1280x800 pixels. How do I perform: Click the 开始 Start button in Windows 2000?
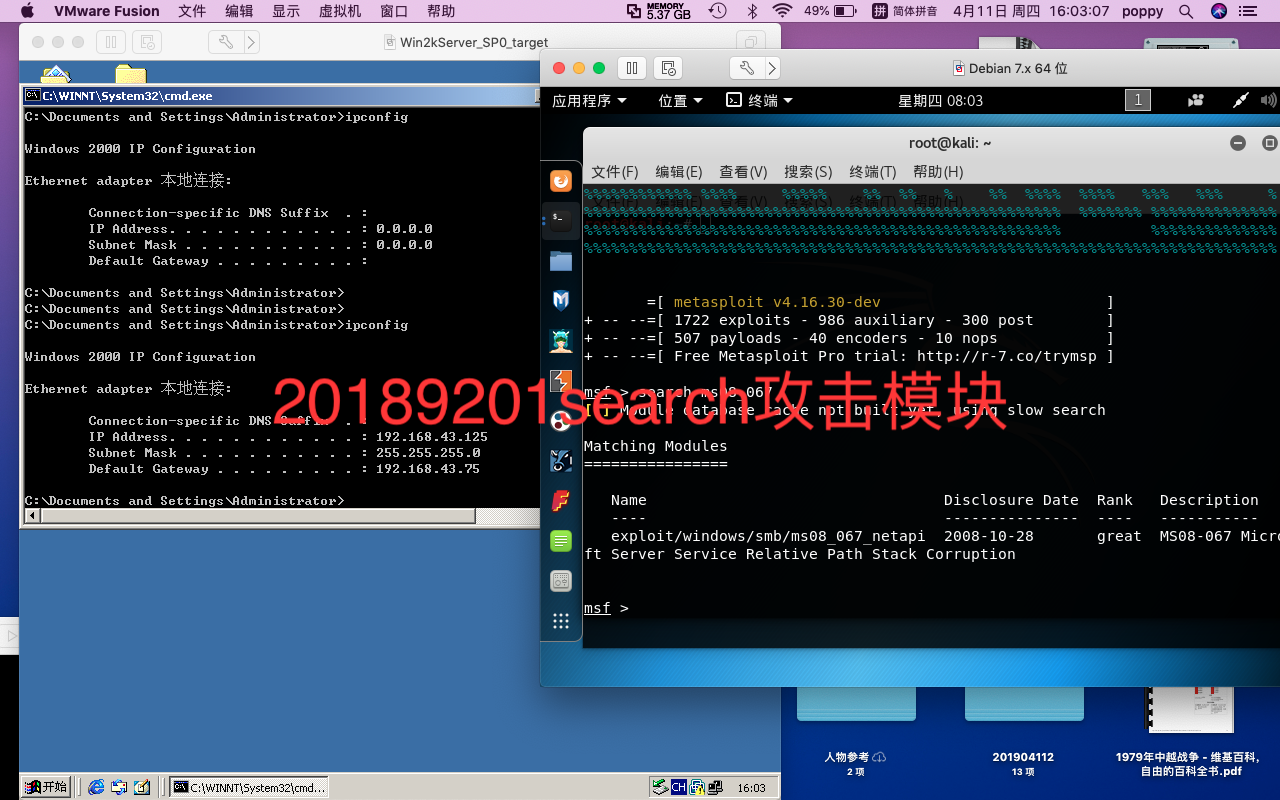(x=46, y=787)
